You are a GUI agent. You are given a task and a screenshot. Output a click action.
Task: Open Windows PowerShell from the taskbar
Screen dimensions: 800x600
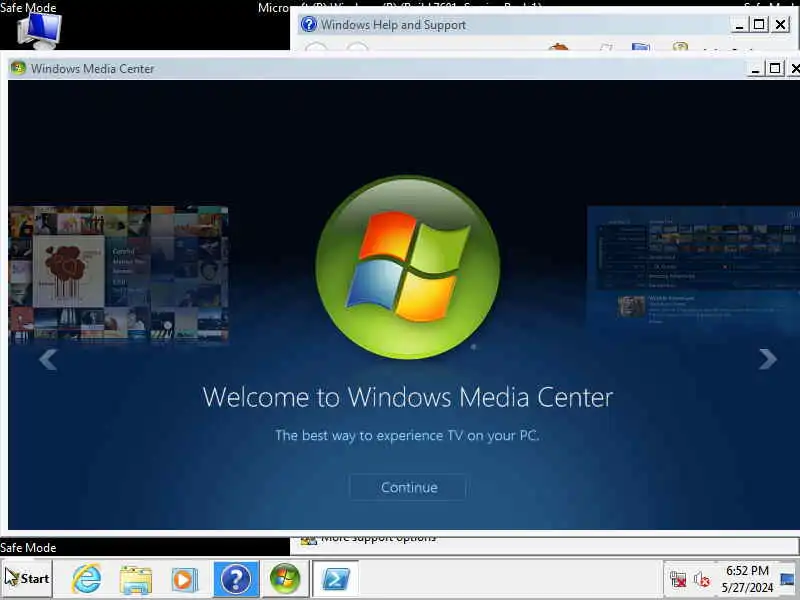point(335,579)
